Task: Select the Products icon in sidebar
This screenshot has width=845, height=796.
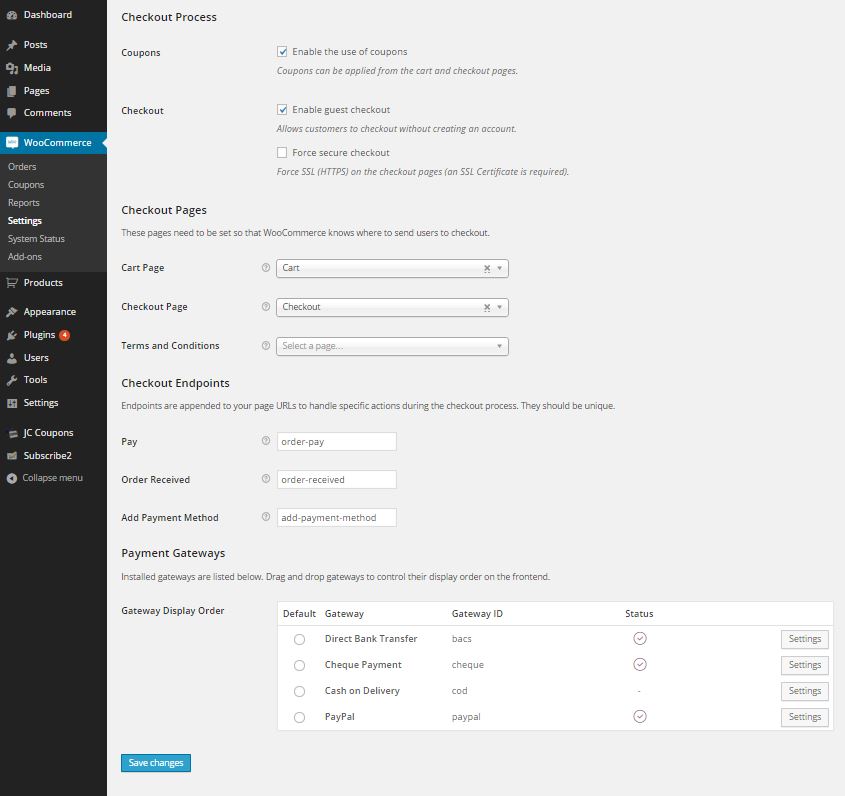Action: point(14,282)
